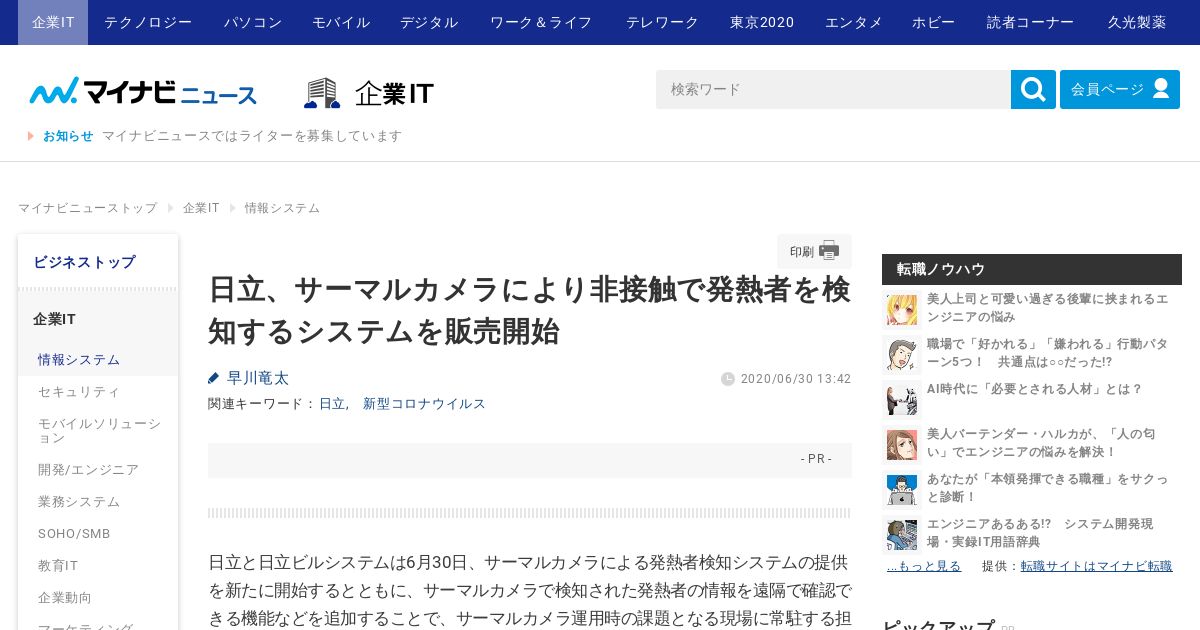Click the article headline 日立、サーマルカメラ

(529, 310)
